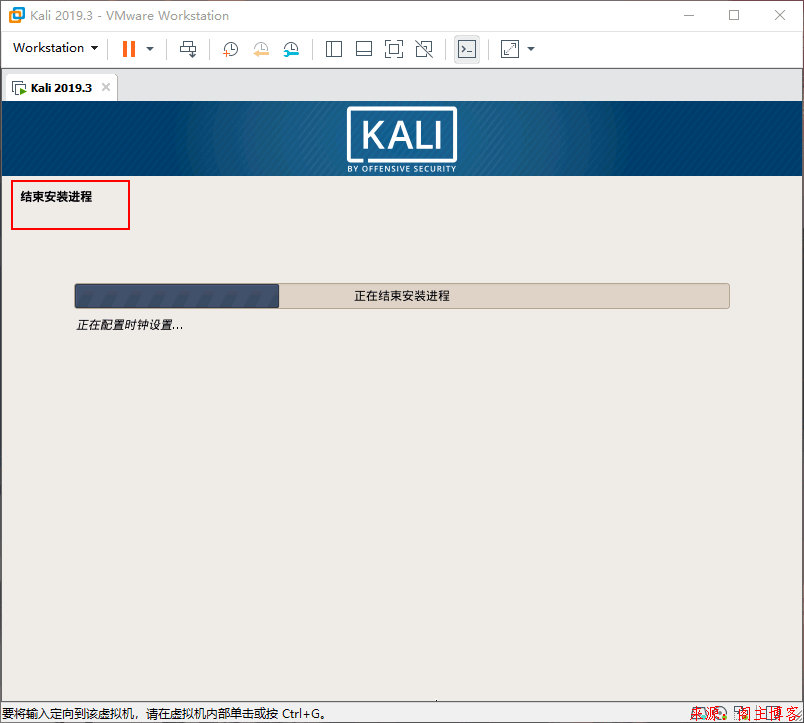Click the VMware Workstation title bar icon
This screenshot has width=804, height=723.
pos(16,15)
